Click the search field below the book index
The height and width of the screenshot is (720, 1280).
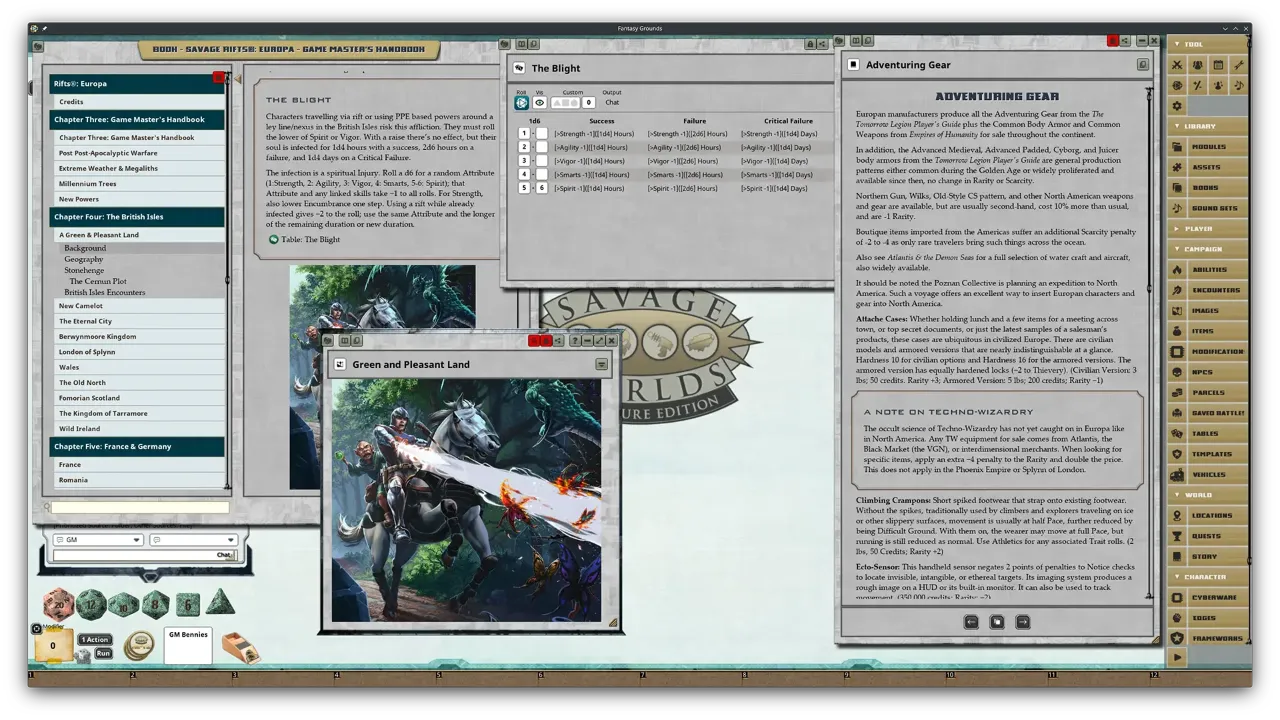(140, 508)
